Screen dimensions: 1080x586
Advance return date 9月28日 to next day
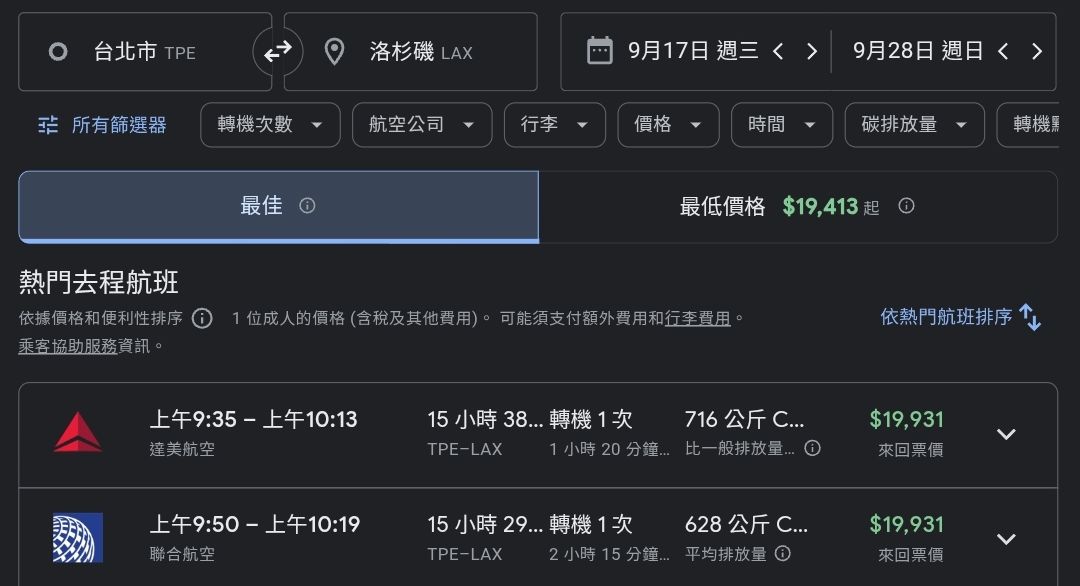pyautogui.click(x=1037, y=51)
